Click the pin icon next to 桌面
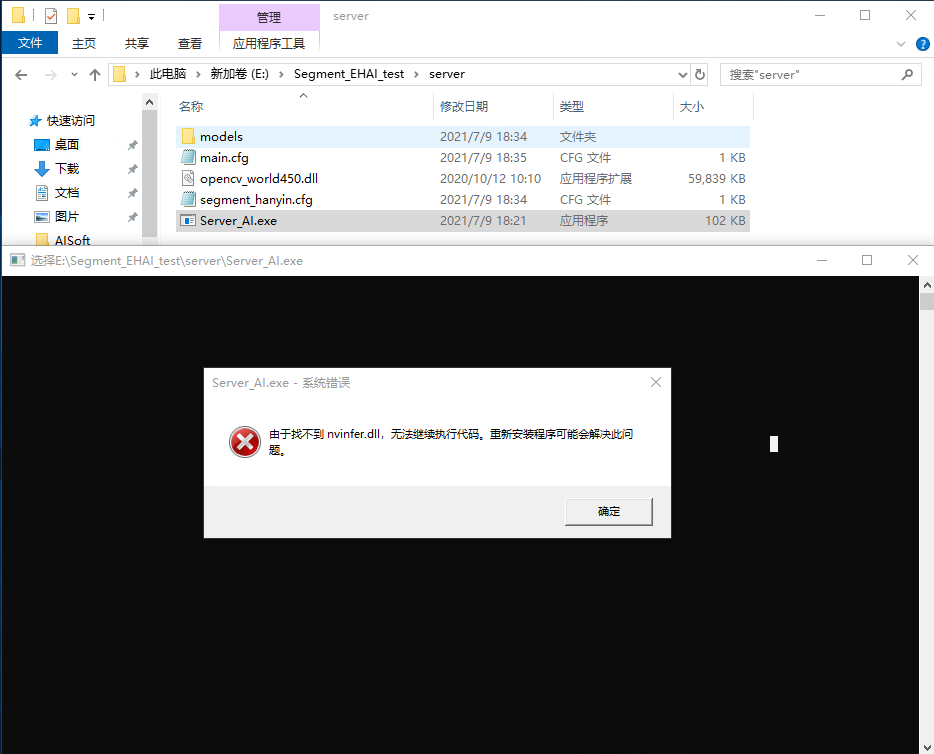 tap(132, 145)
